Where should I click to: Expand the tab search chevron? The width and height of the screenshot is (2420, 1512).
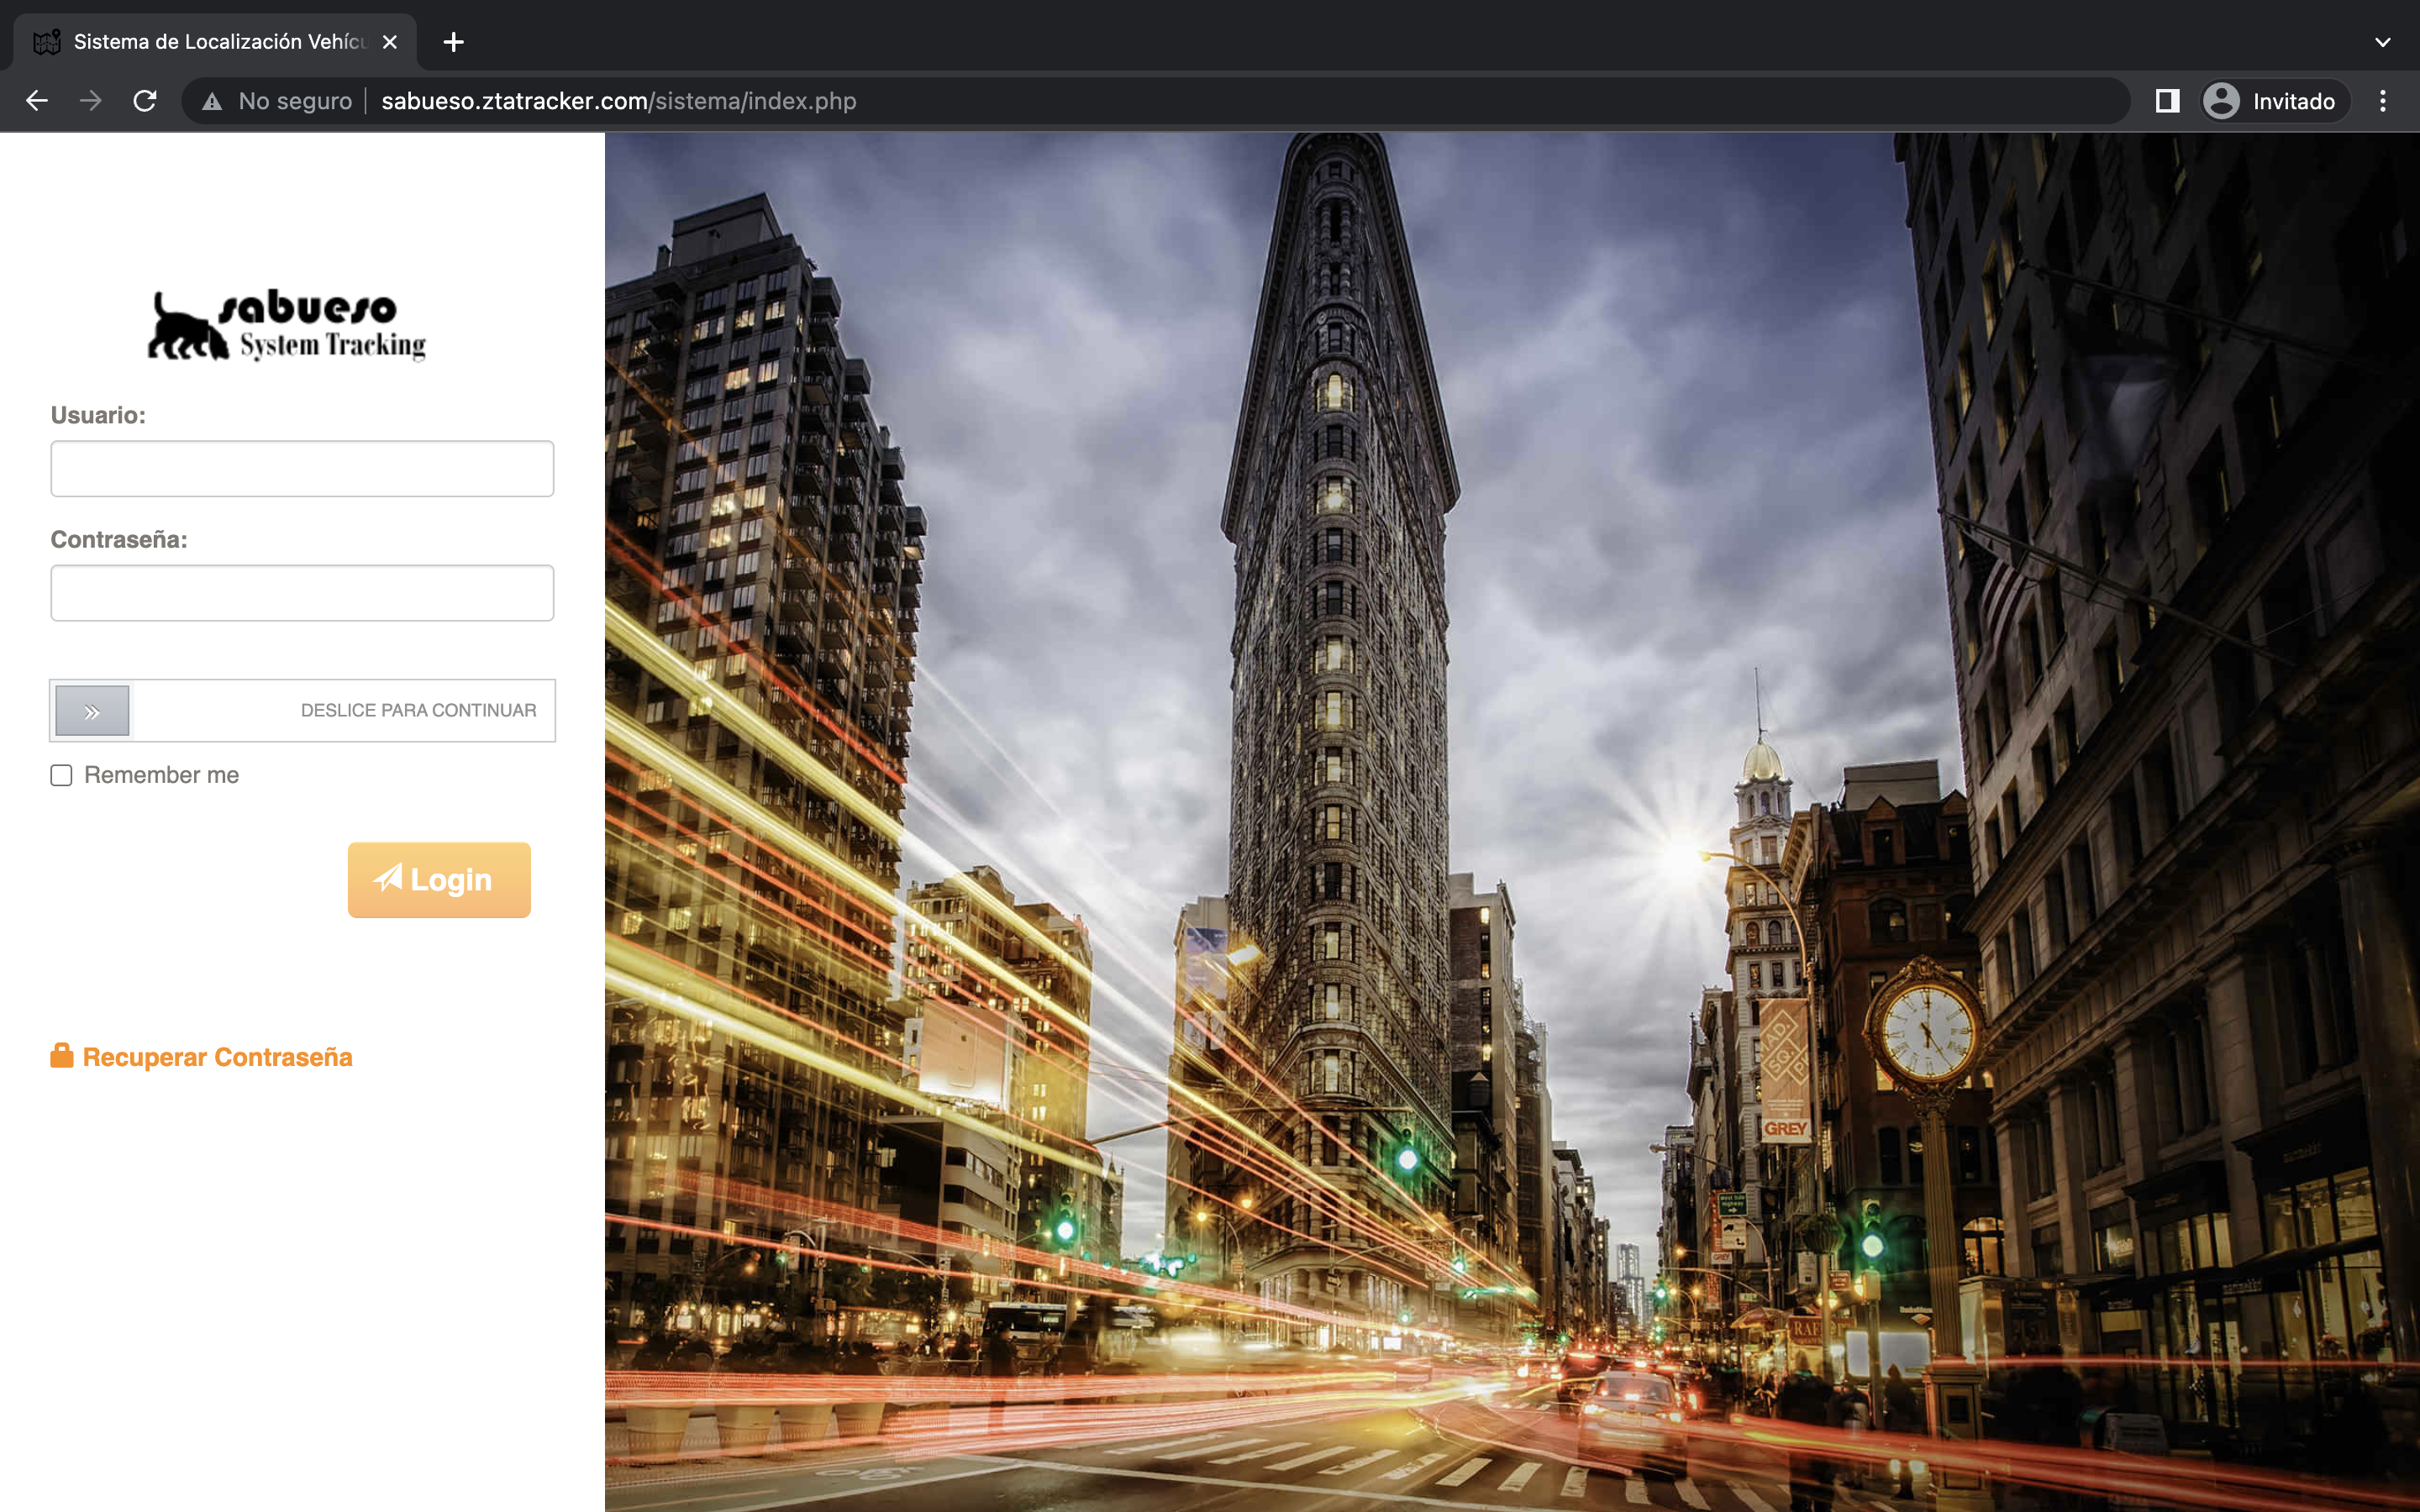coord(2382,42)
